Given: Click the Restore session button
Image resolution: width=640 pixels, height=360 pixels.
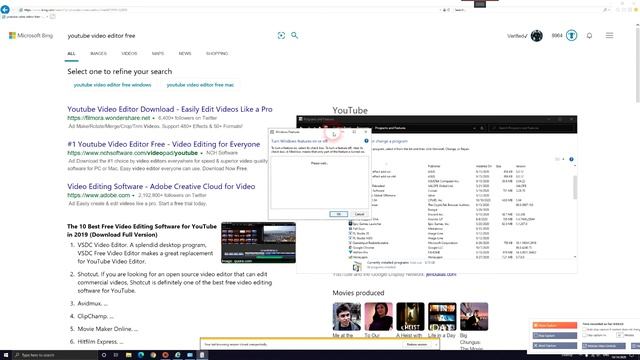Looking at the screenshot, I should click(x=416, y=344).
